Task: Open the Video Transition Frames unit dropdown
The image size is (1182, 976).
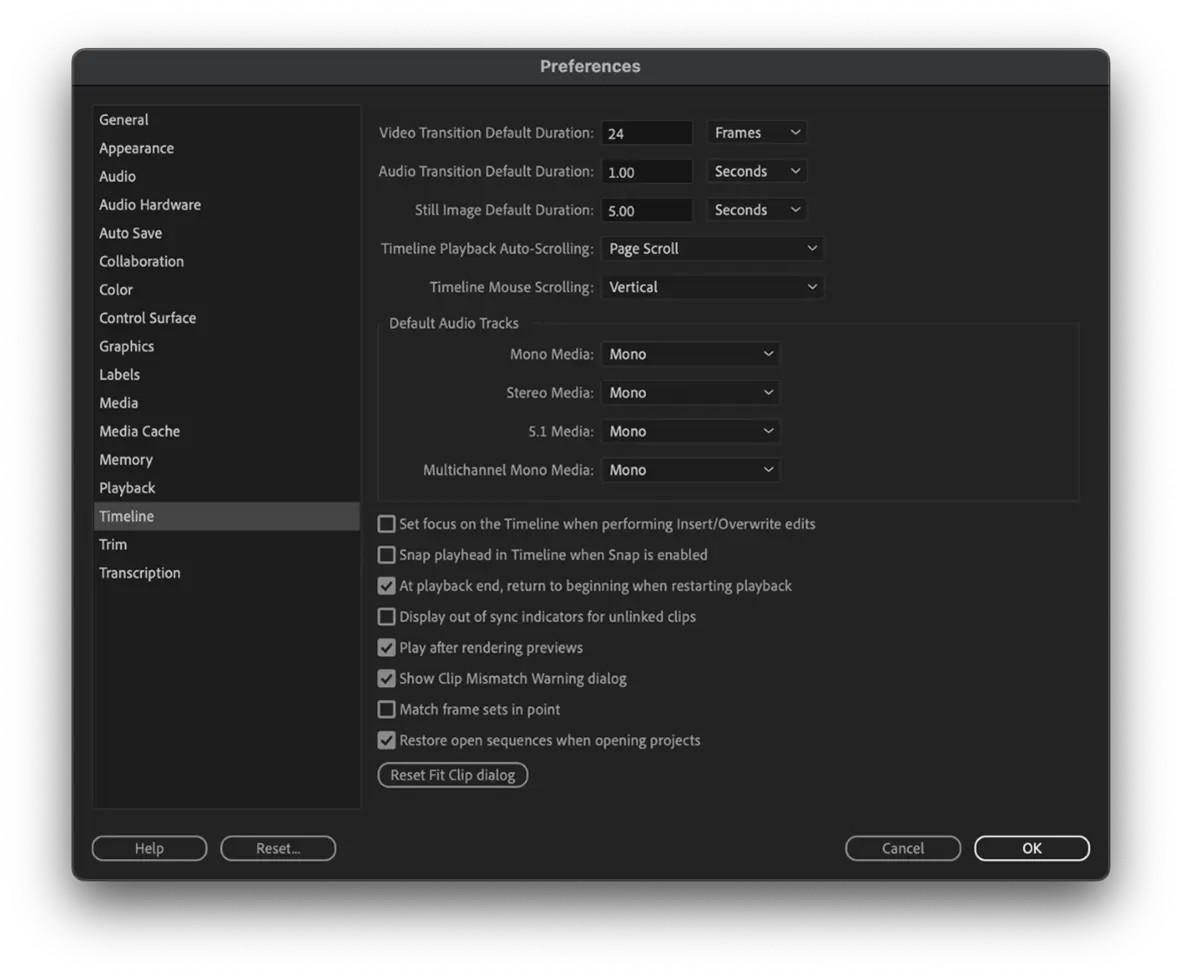Action: (756, 133)
